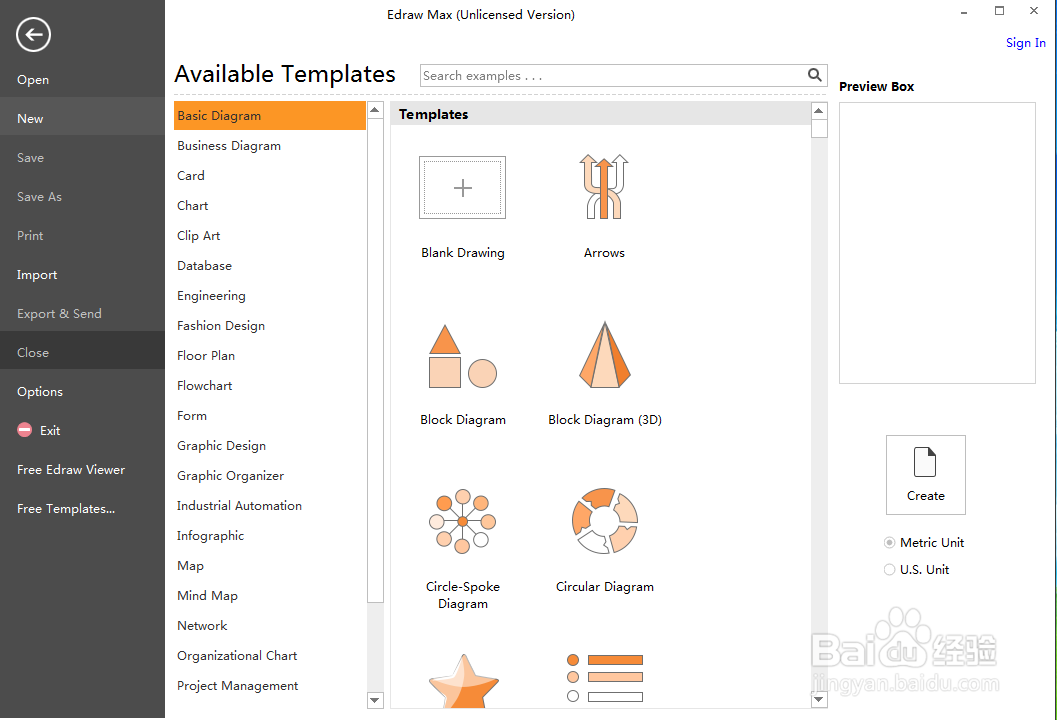Click the Blank Drawing label text

click(x=462, y=253)
